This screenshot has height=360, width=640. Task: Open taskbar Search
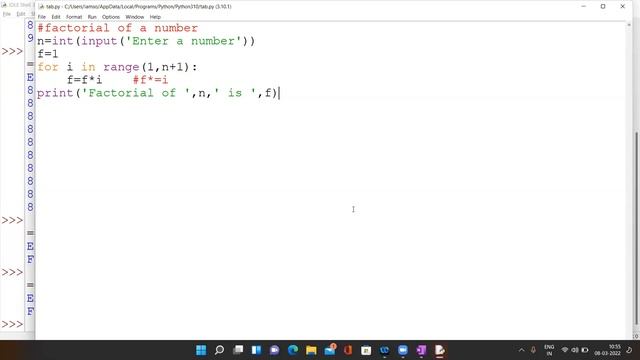[x=219, y=350]
